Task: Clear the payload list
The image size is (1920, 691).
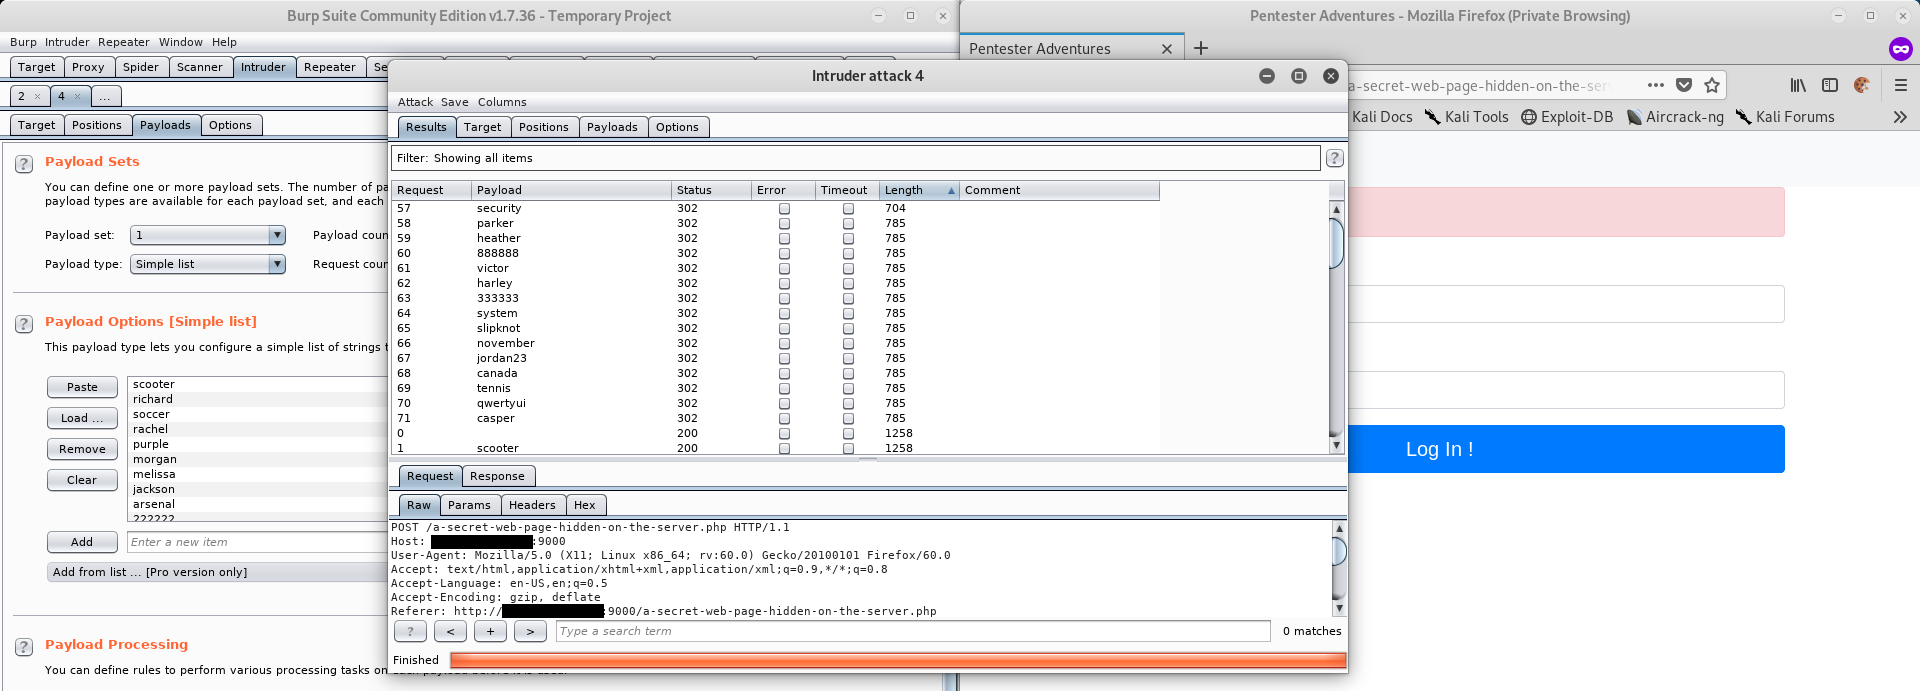Action: click(82, 480)
